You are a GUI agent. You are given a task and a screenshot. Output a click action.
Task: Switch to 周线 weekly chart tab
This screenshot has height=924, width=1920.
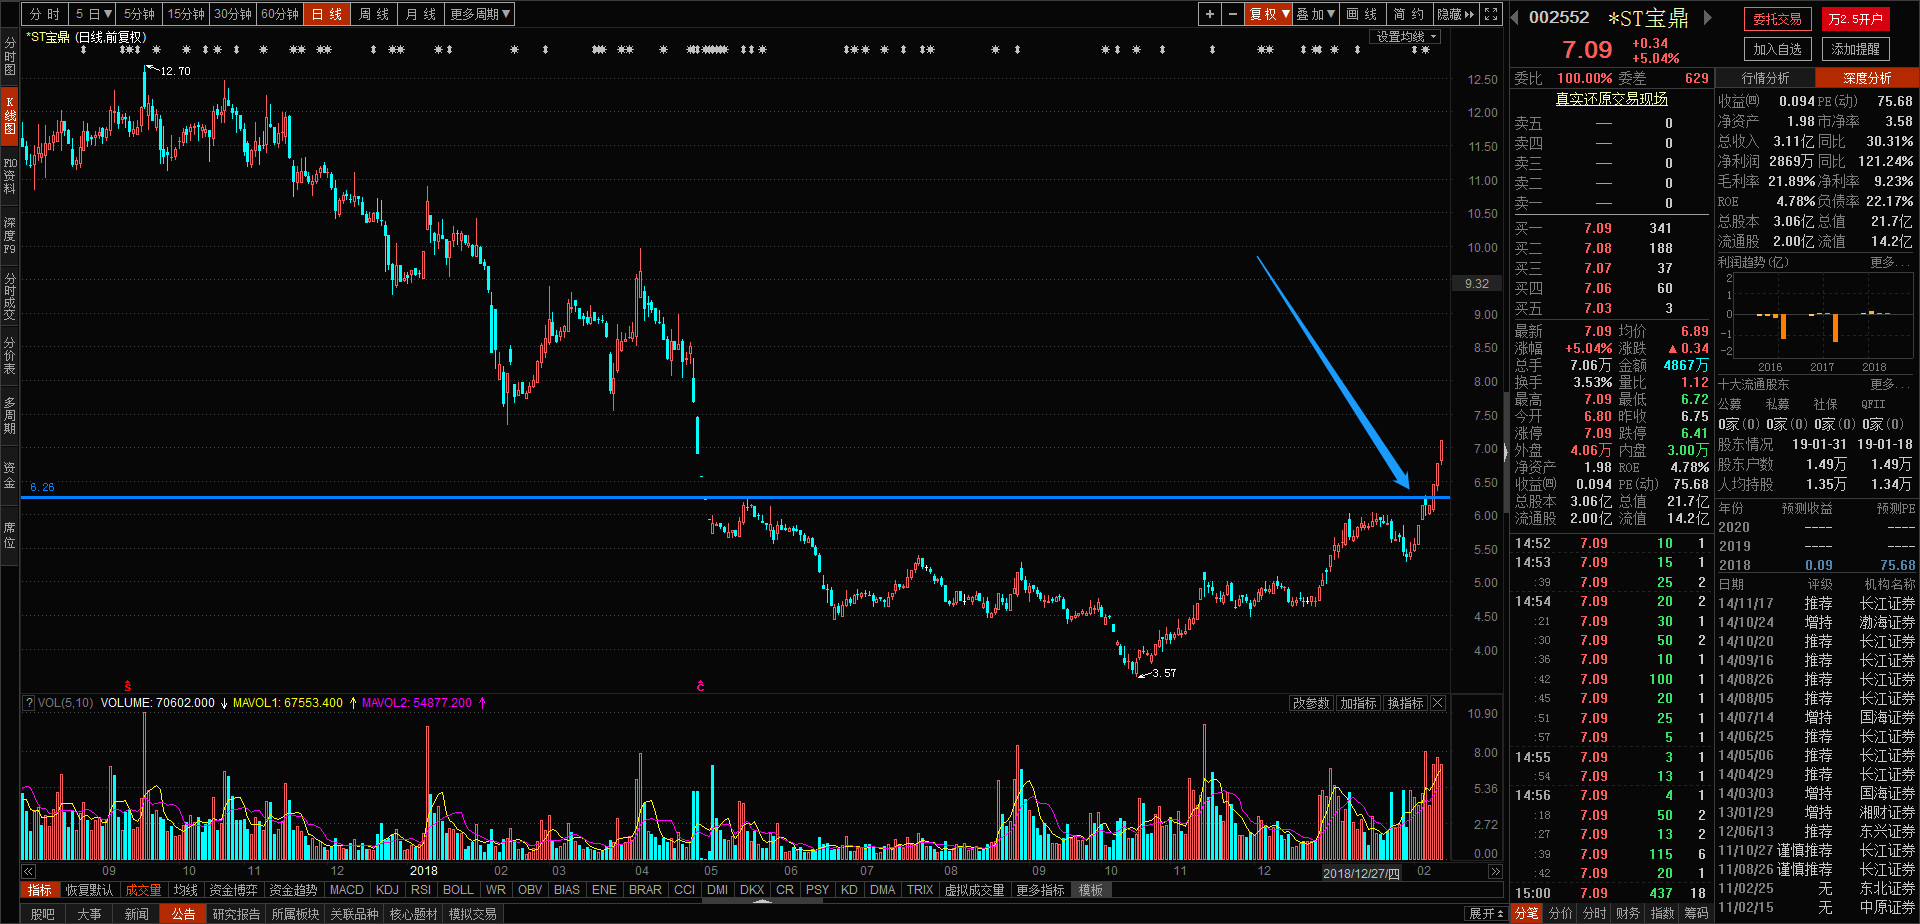373,14
